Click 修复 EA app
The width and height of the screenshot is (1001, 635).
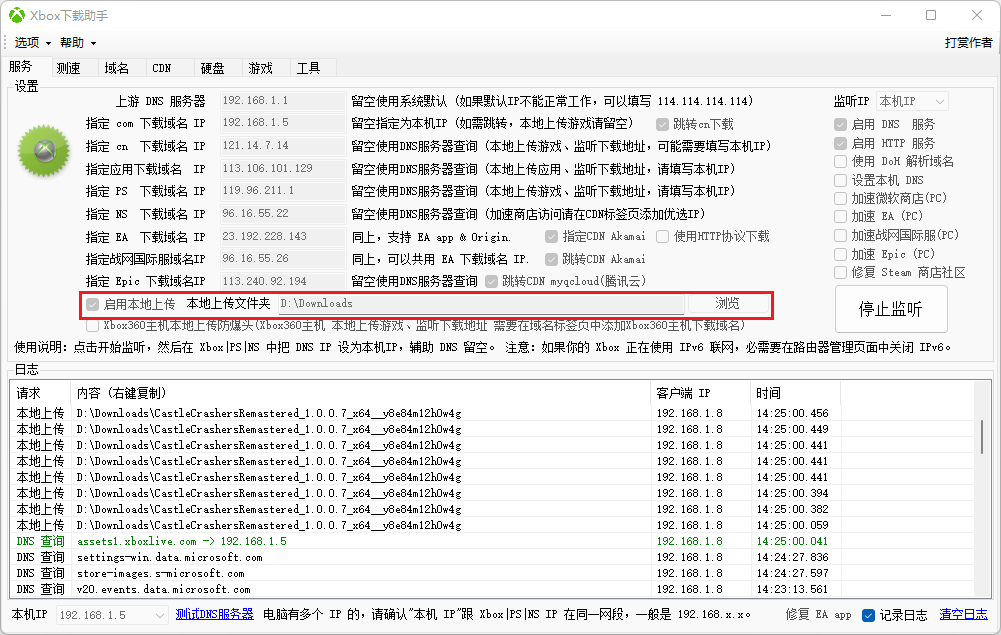click(818, 615)
